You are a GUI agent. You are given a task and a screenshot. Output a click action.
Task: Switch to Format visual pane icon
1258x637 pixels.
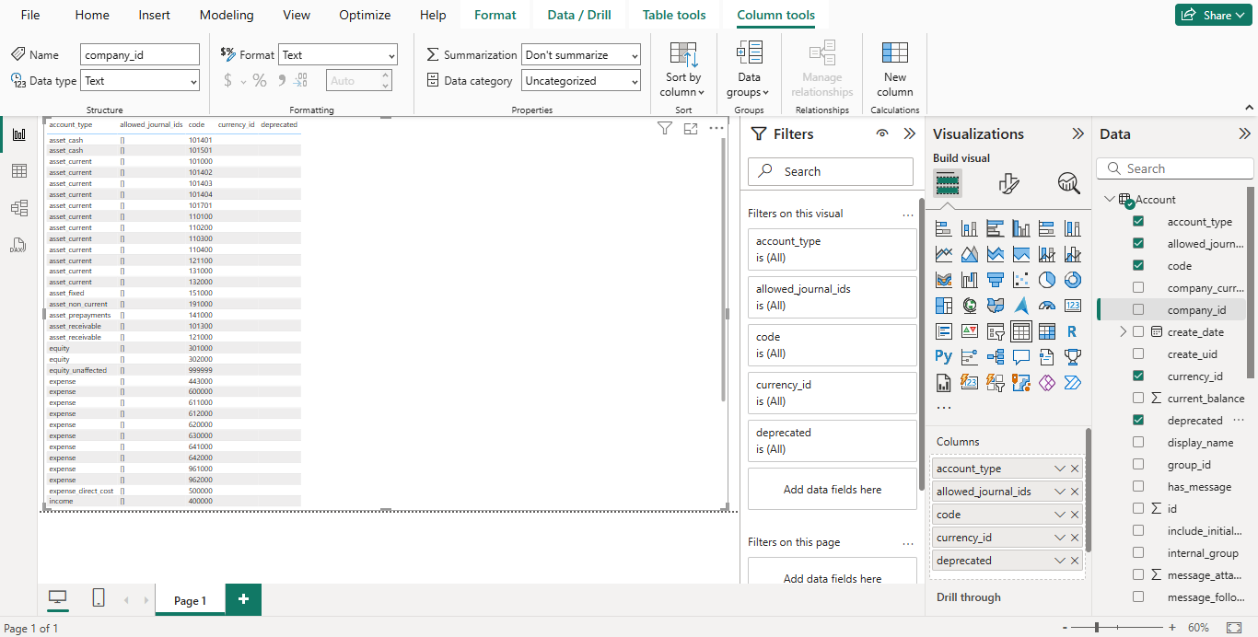click(x=1008, y=183)
